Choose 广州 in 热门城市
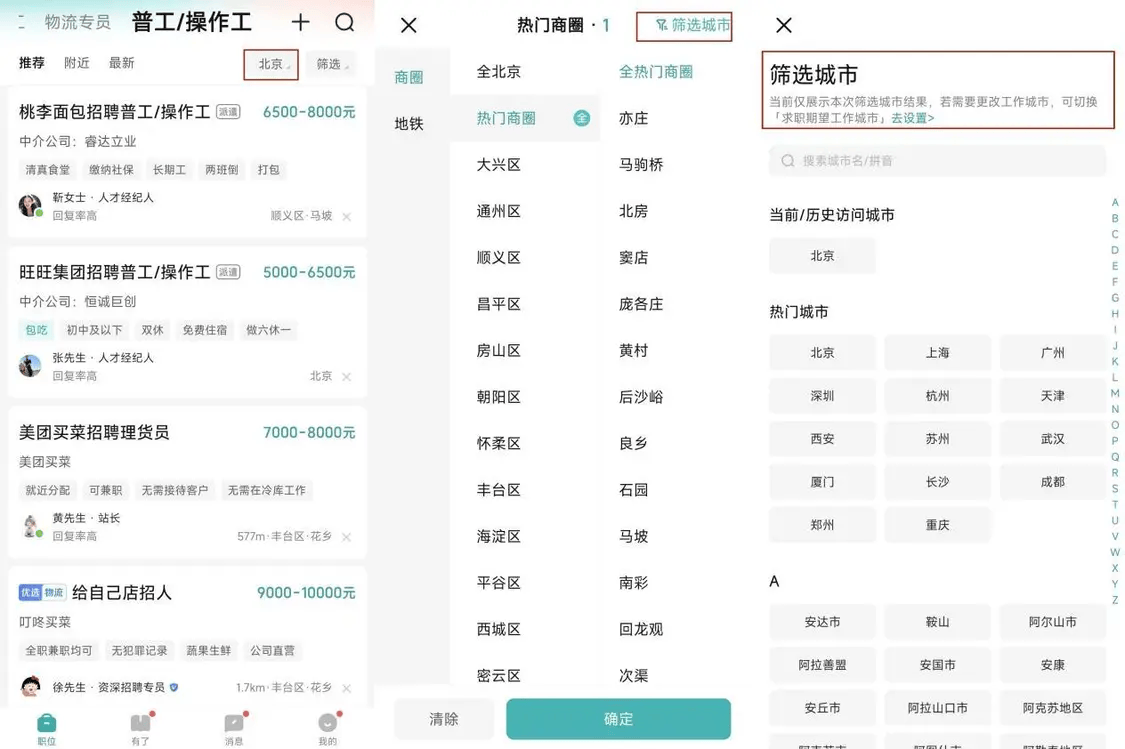 tap(1053, 352)
